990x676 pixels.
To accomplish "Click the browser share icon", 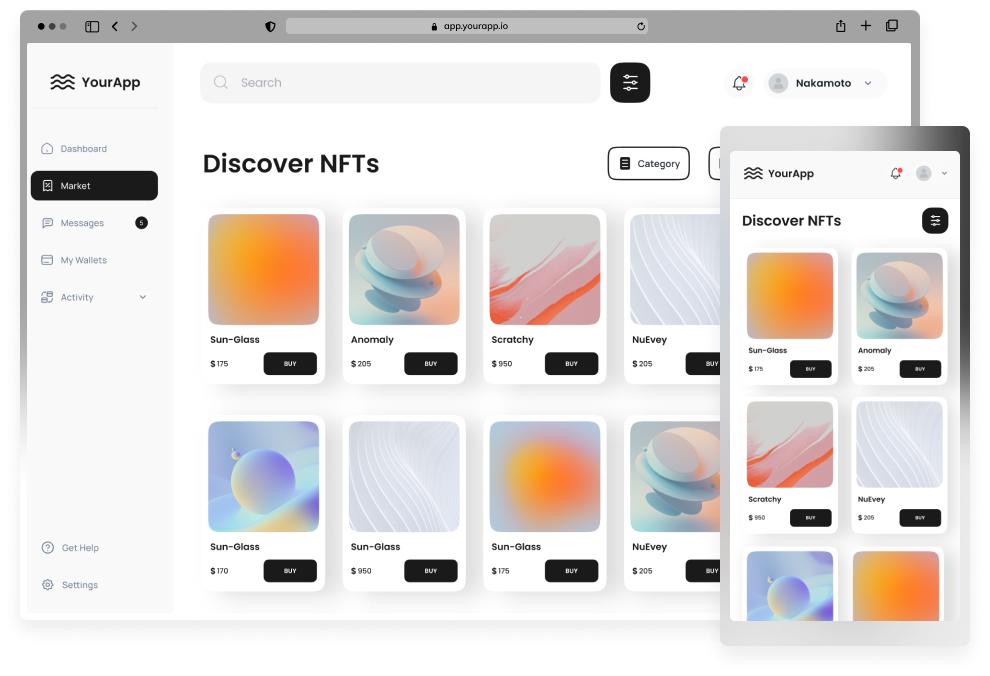I will (x=841, y=26).
